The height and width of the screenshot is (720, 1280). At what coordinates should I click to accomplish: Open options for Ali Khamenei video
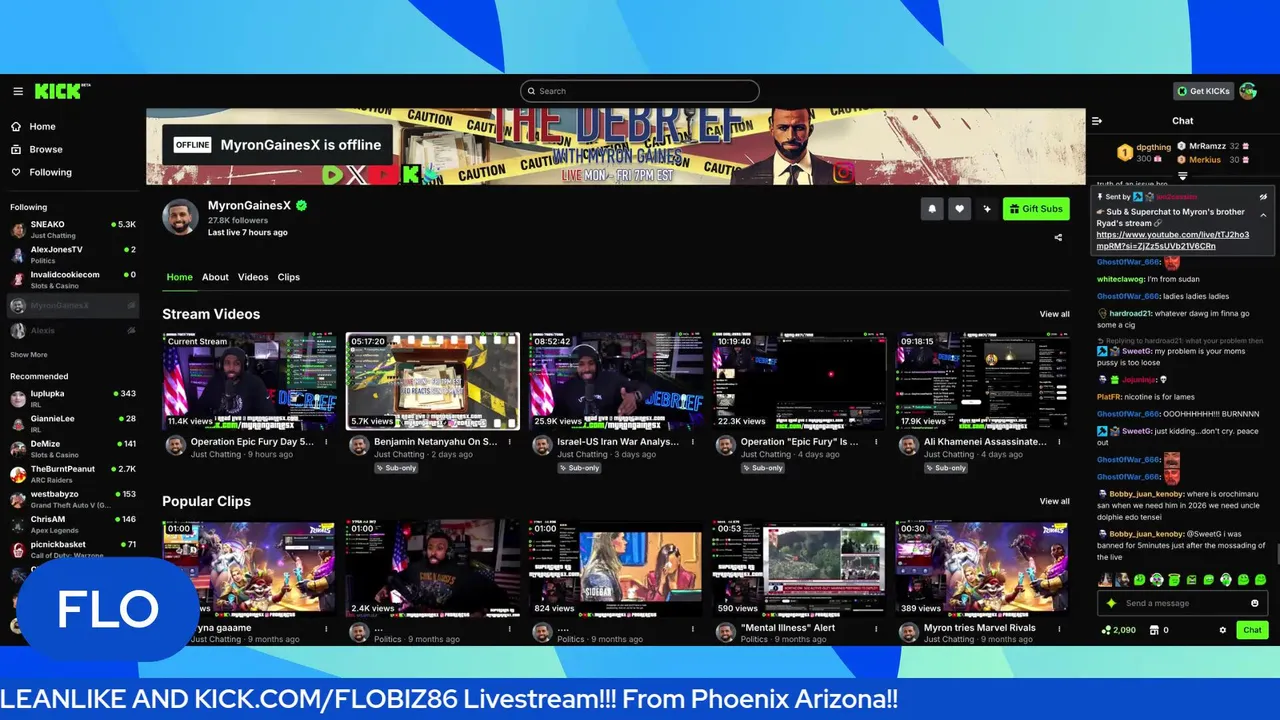point(1060,441)
